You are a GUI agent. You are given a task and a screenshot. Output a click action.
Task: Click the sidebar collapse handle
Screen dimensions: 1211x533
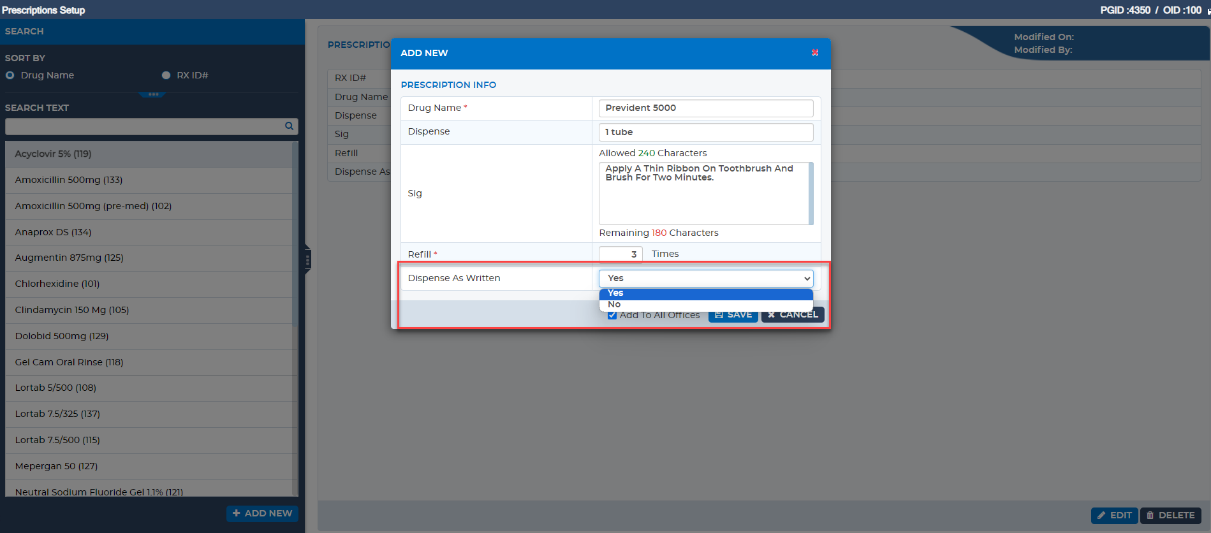[308, 259]
